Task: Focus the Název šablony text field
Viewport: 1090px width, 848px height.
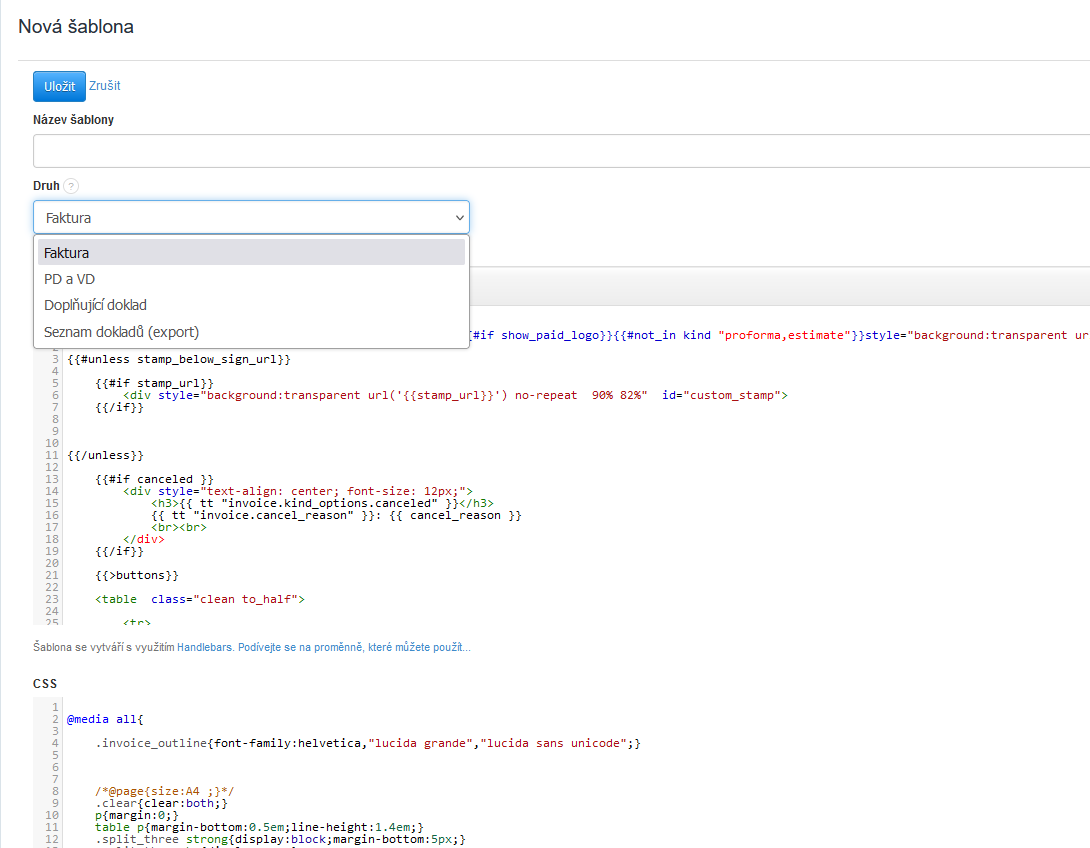Action: 560,151
